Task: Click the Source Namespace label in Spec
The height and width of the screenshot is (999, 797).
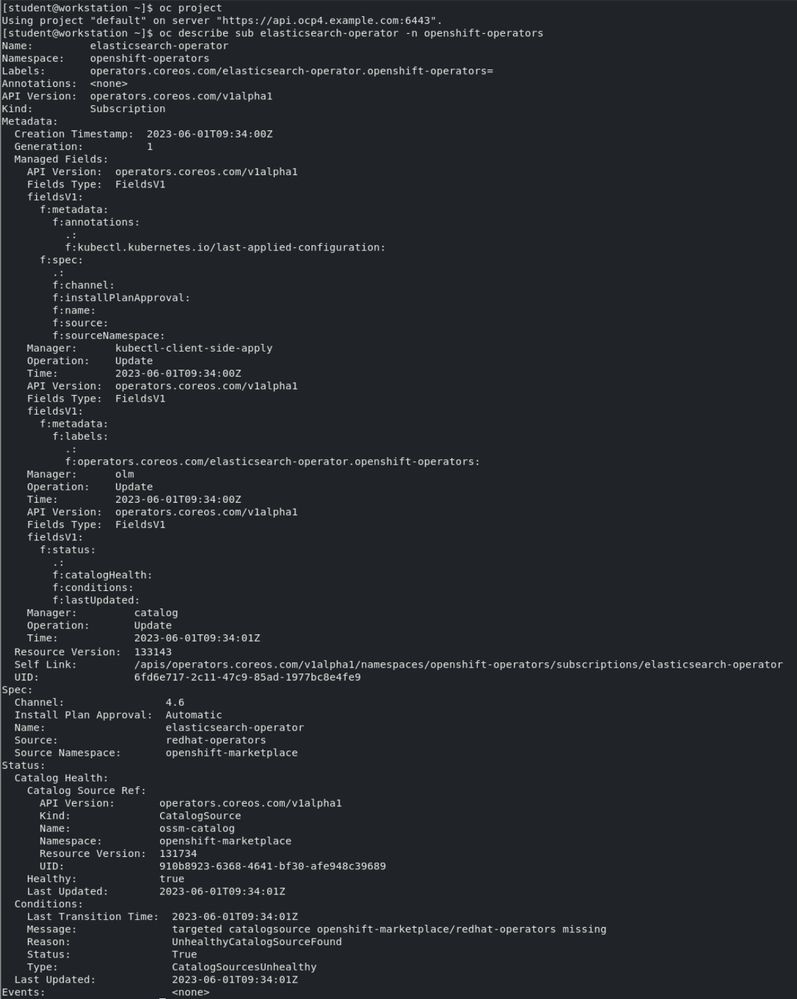Action: (x=67, y=752)
